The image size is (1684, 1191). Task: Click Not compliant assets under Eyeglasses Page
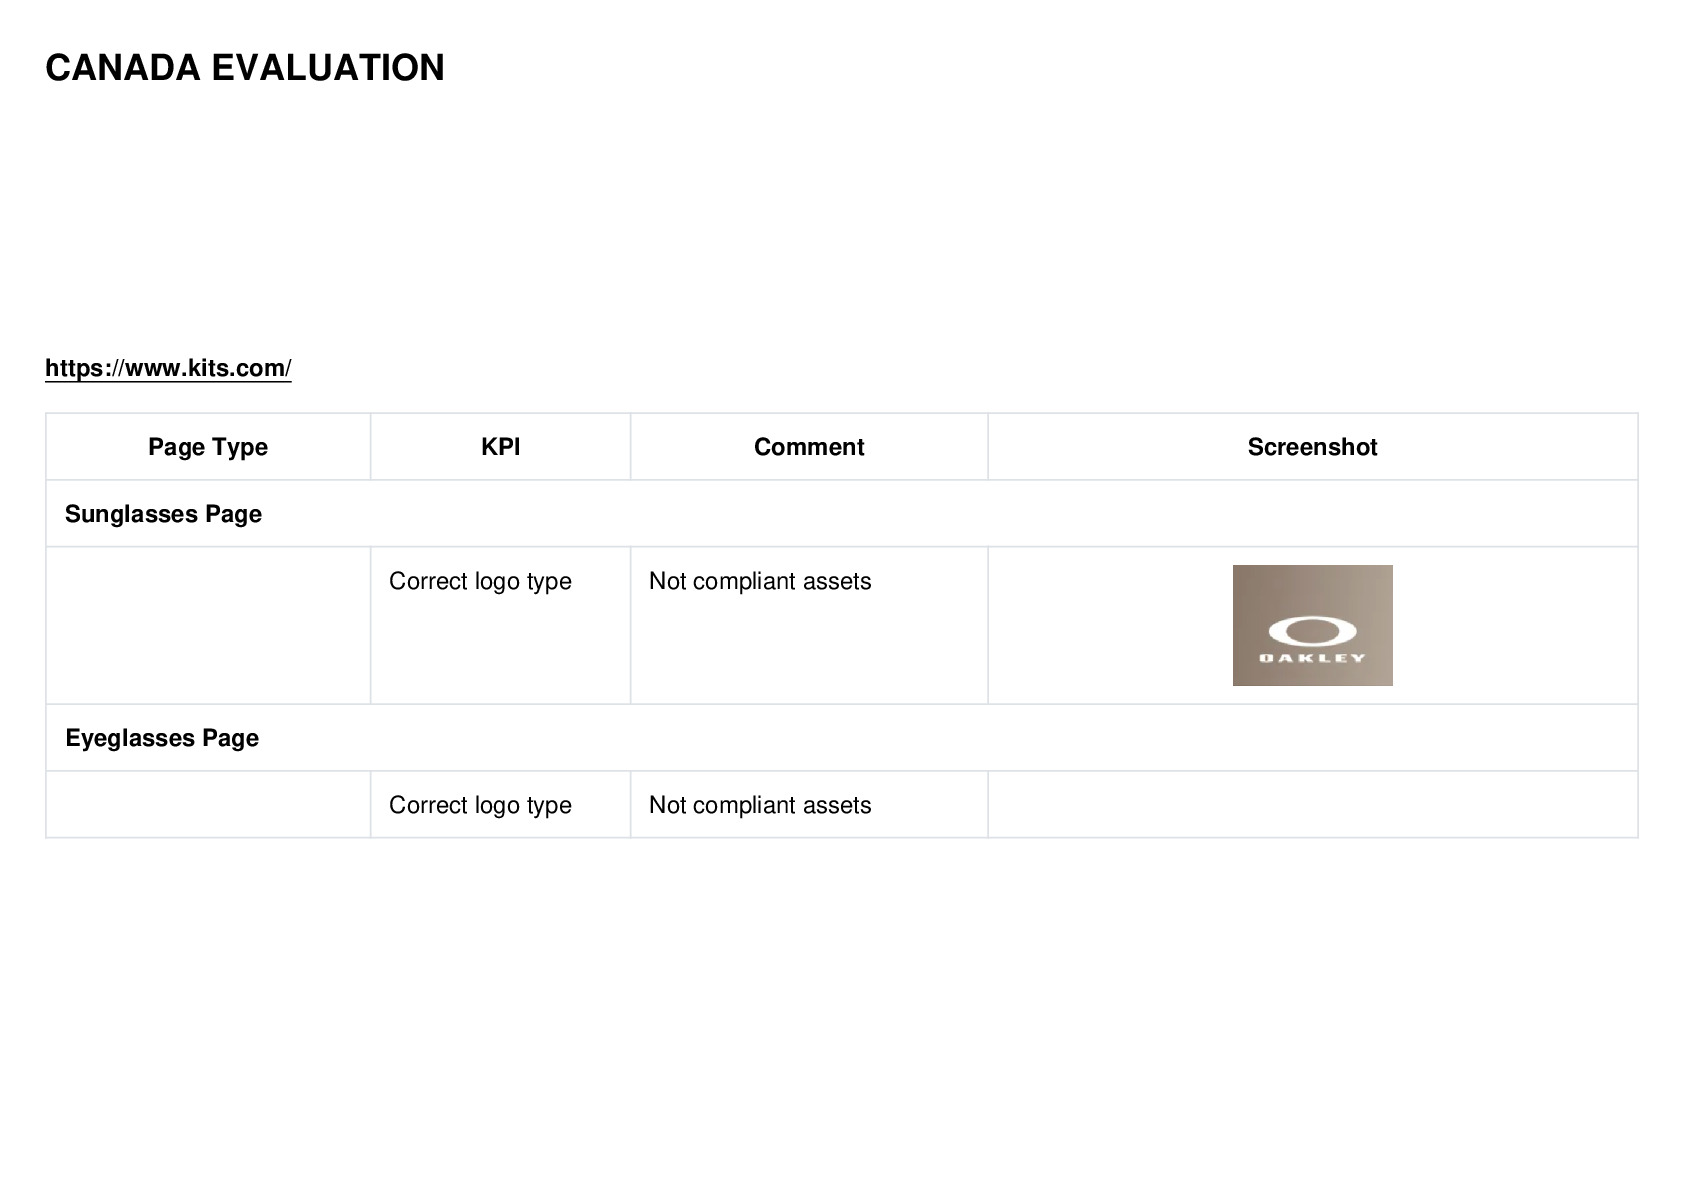(760, 805)
